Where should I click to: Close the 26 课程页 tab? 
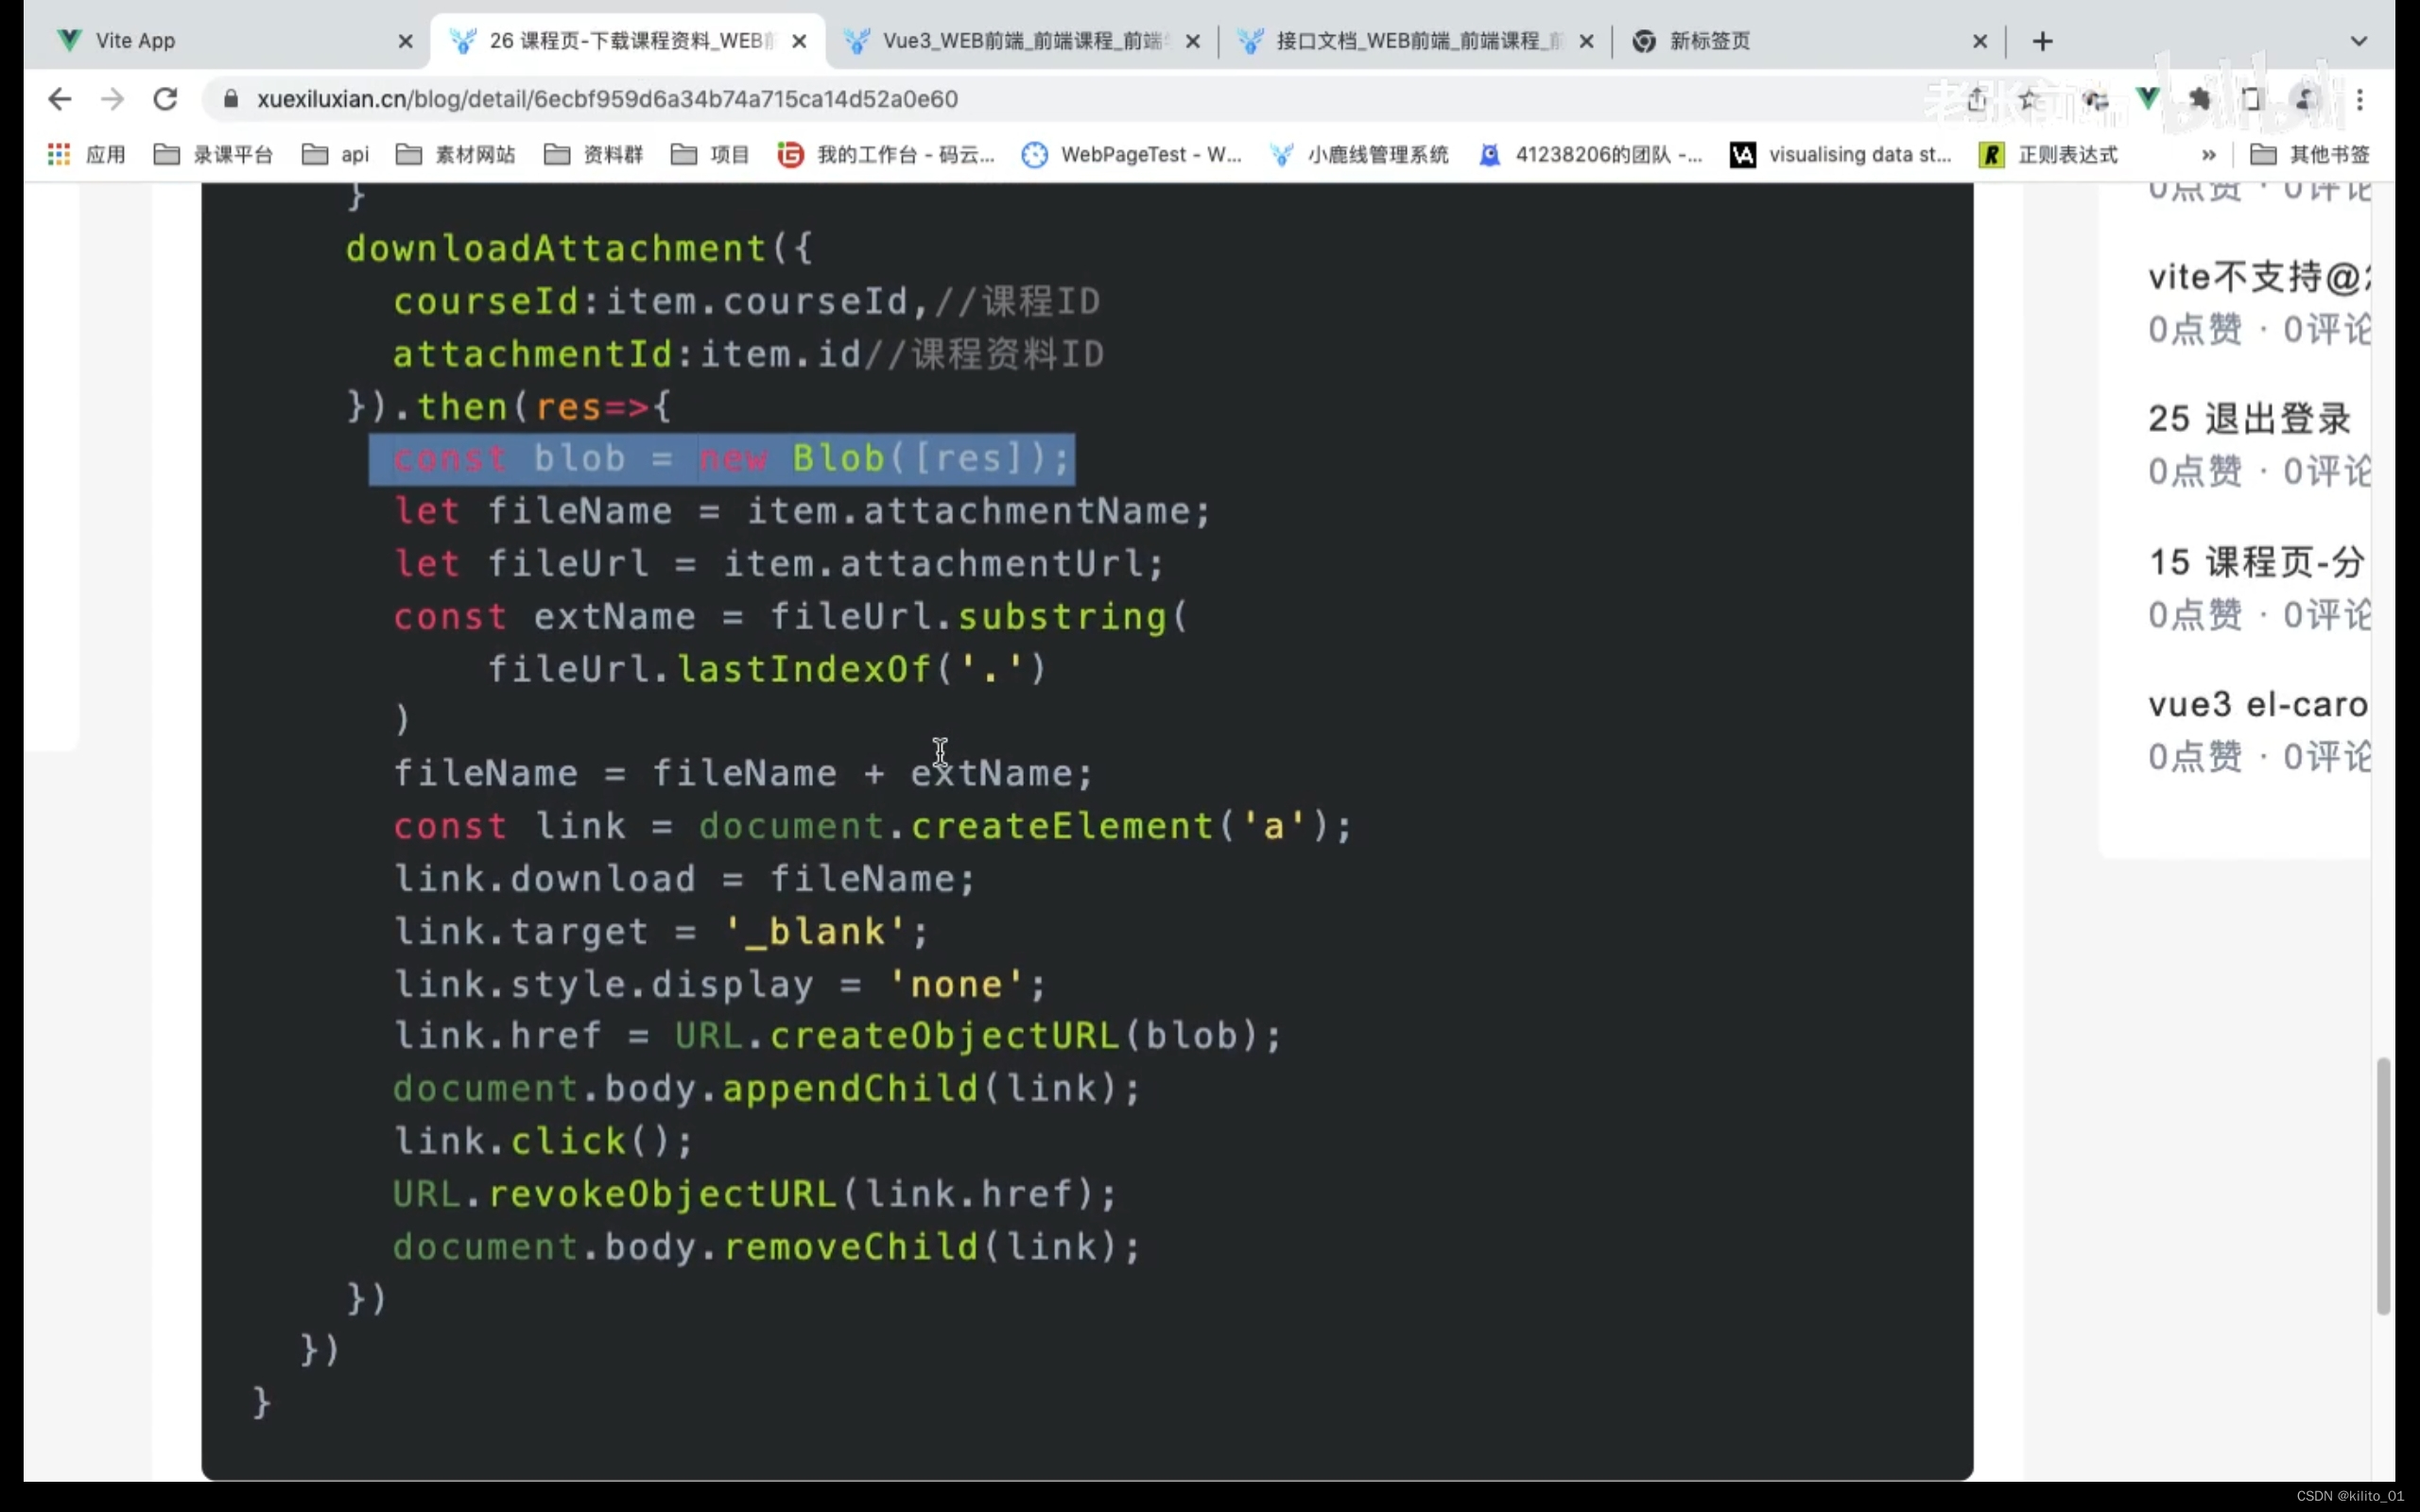[x=799, y=41]
